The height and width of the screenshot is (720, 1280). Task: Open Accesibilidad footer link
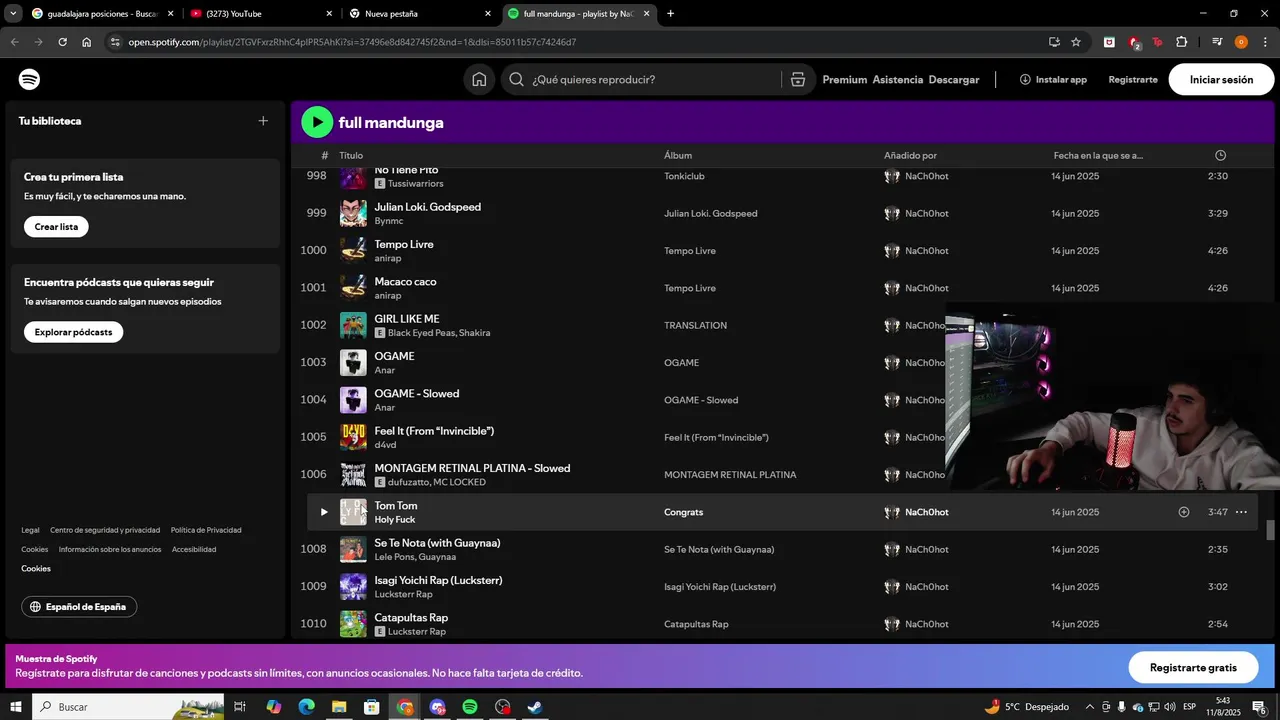point(194,549)
